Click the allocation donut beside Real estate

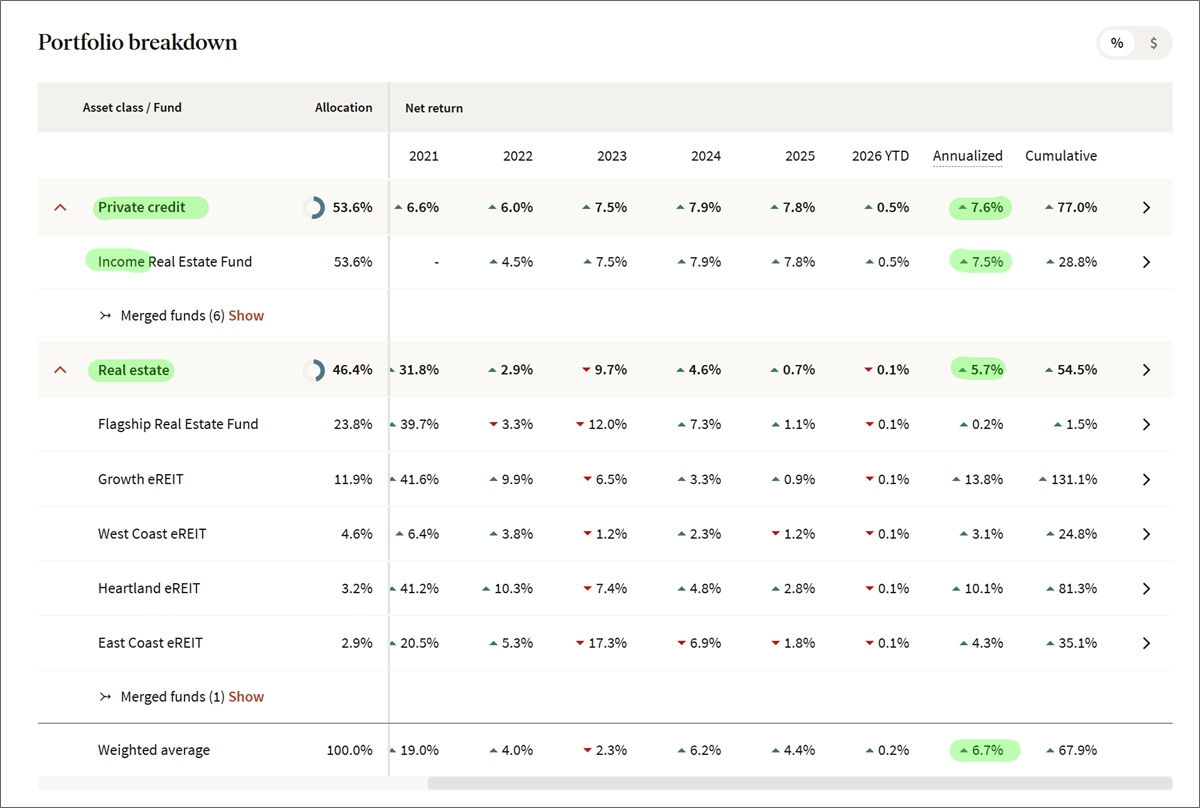coord(313,369)
